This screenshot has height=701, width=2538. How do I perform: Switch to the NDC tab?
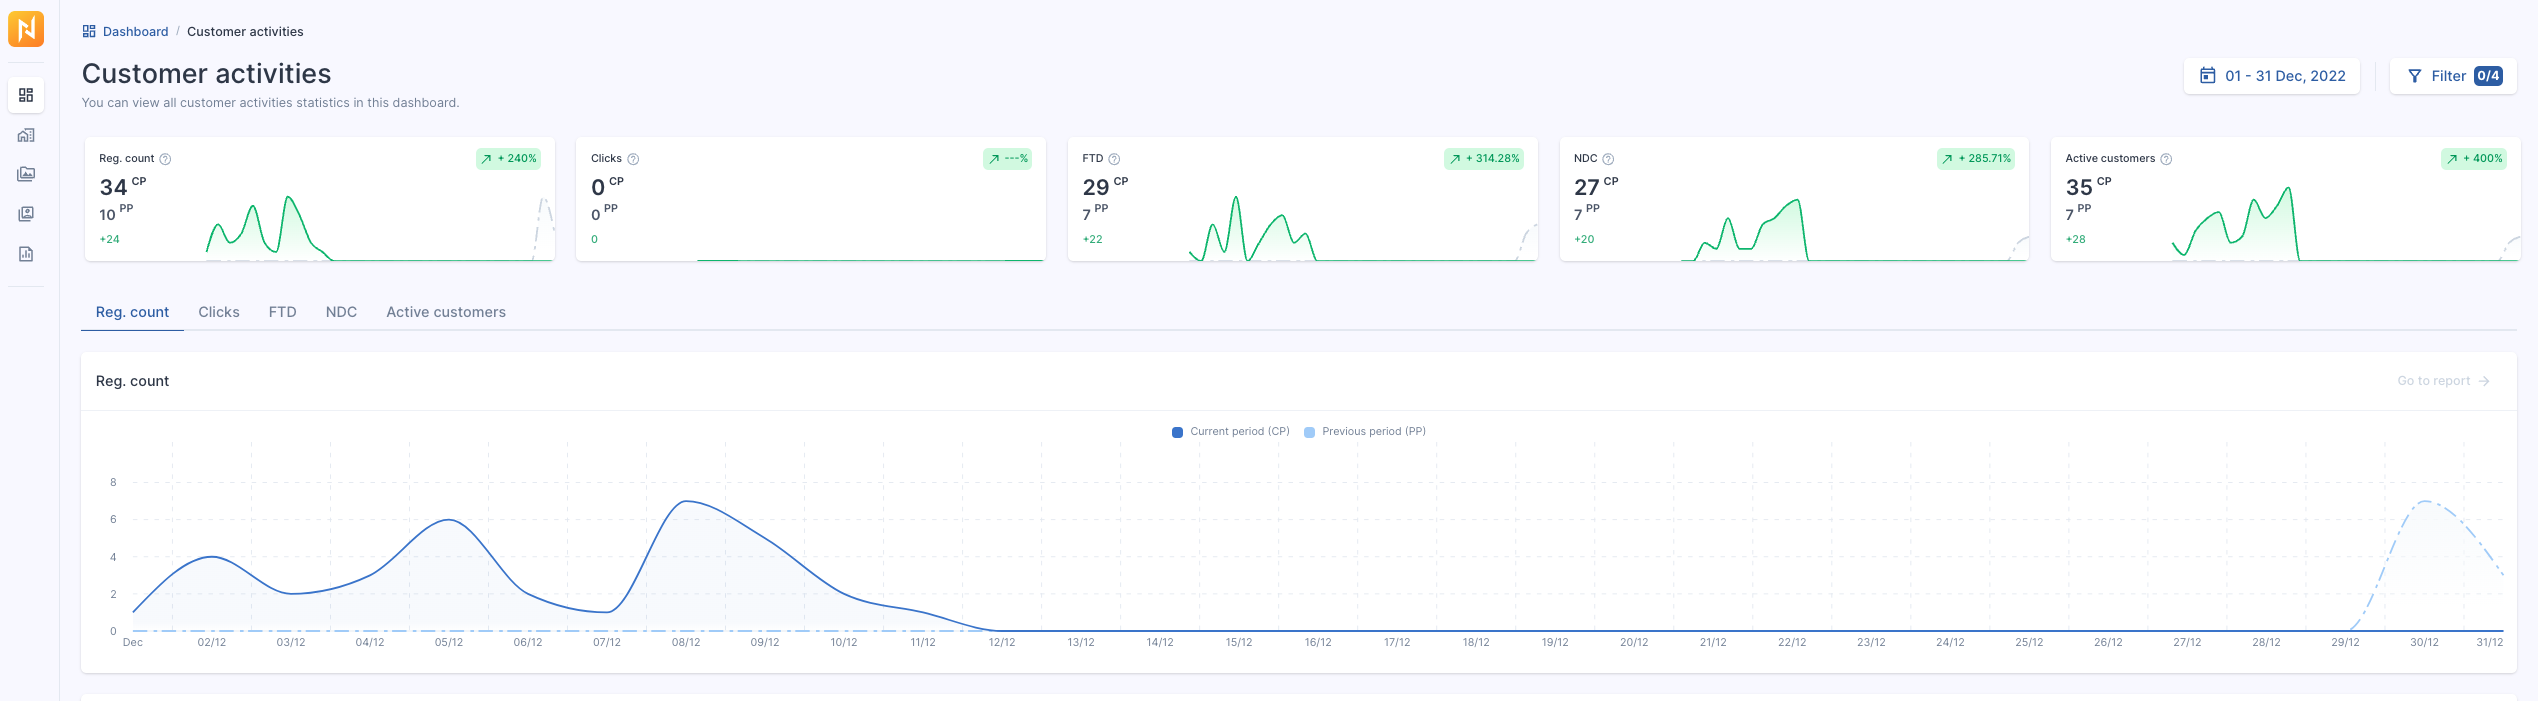click(341, 312)
